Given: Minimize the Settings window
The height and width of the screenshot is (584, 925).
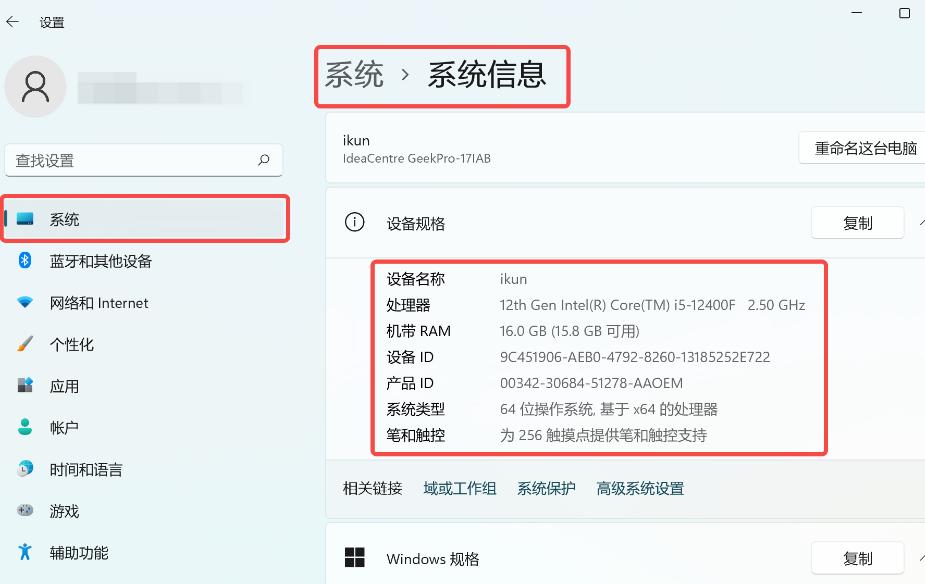Looking at the screenshot, I should pyautogui.click(x=857, y=12).
